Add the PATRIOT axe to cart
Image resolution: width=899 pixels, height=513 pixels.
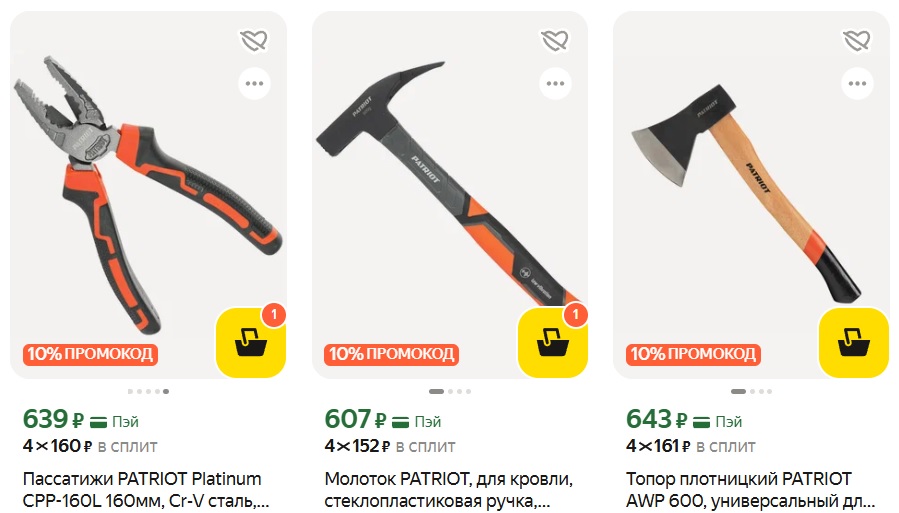pos(854,343)
